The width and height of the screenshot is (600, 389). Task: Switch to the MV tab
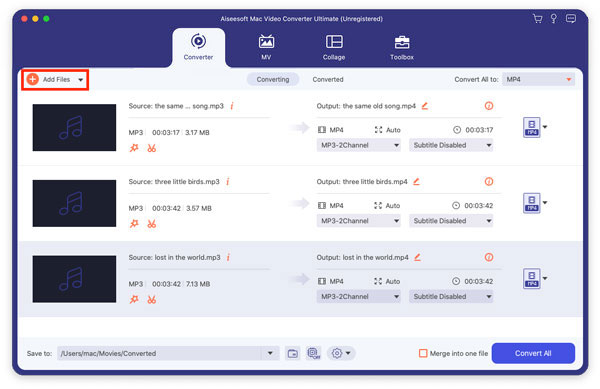click(266, 48)
